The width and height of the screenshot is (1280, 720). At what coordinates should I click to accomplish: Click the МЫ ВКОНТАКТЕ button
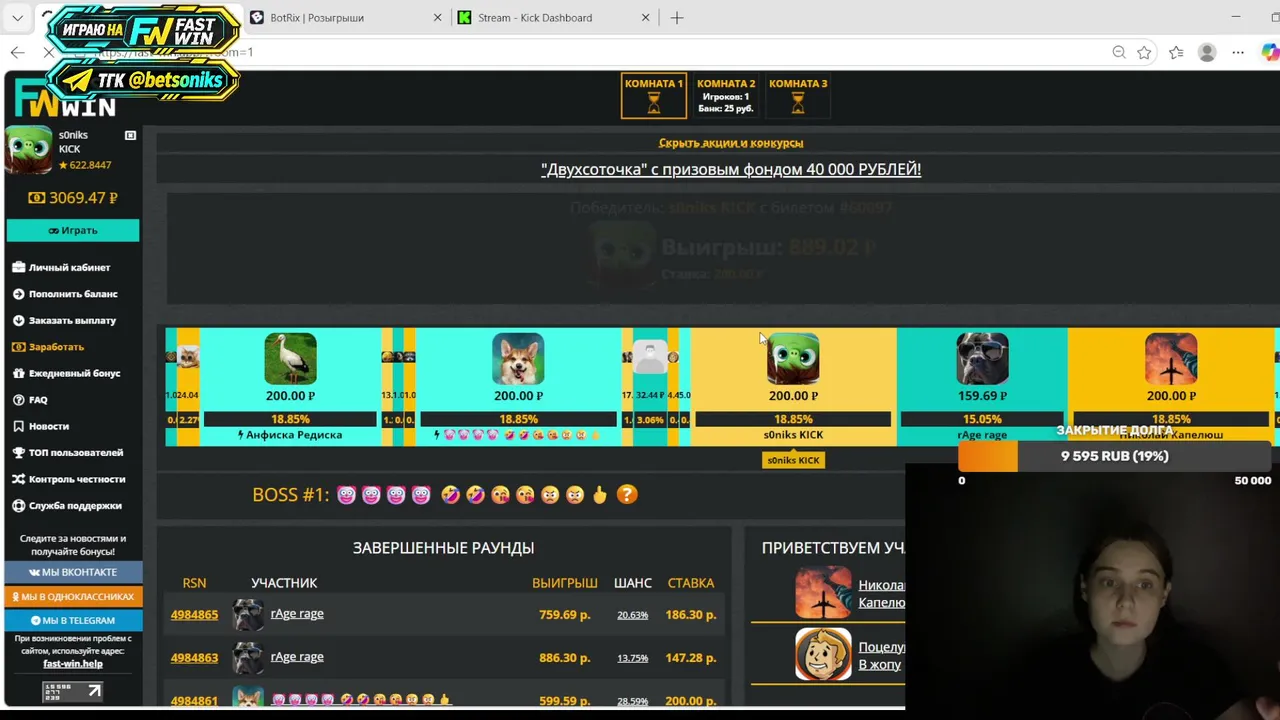pos(74,572)
